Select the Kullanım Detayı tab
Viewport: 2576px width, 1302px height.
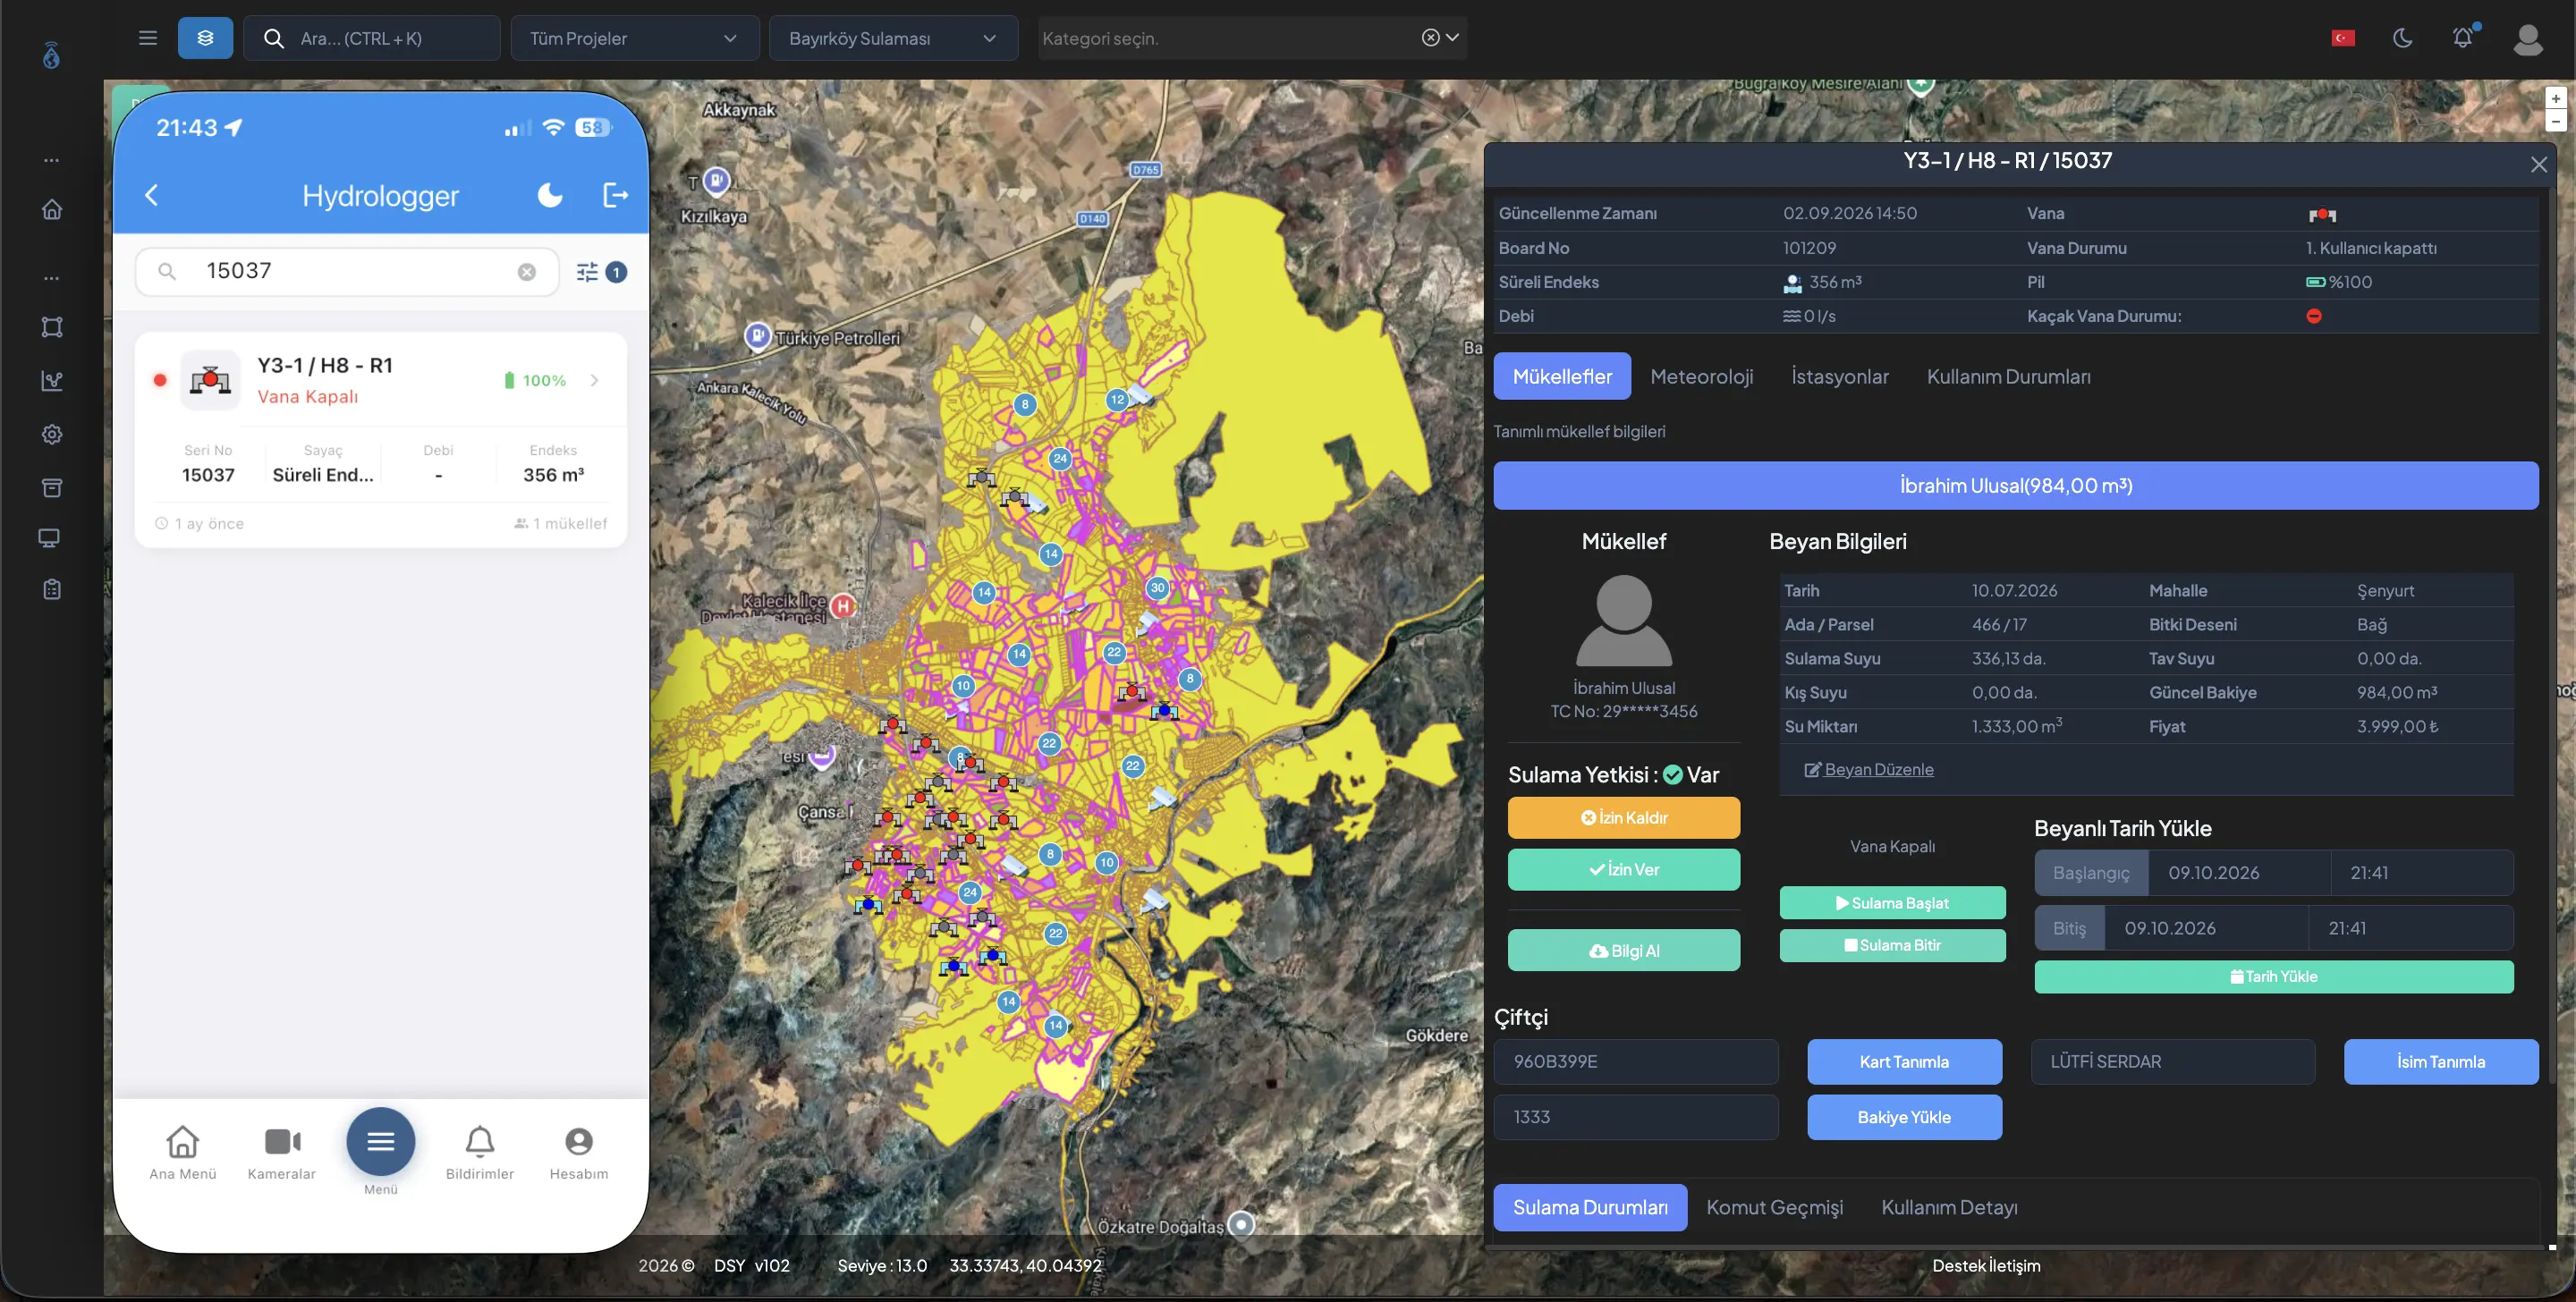click(1948, 1207)
